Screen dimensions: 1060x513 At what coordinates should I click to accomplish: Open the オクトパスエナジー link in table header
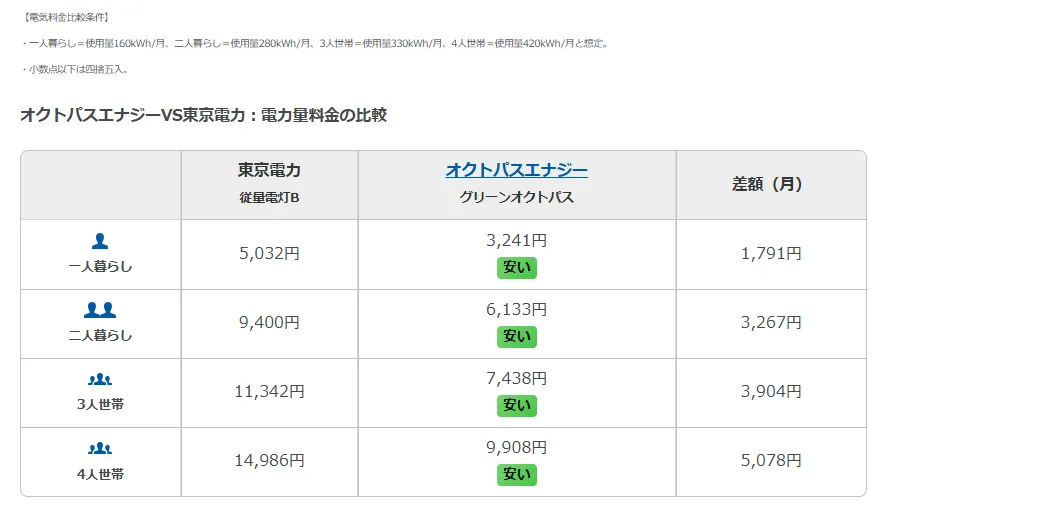[516, 170]
